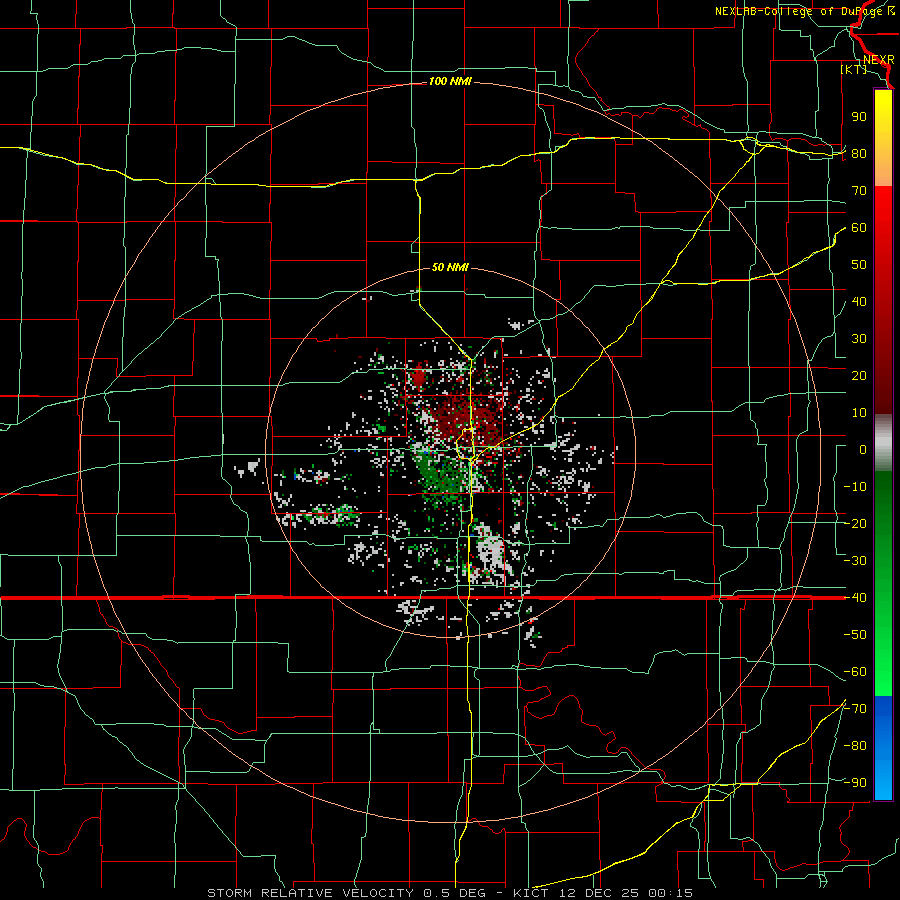Click the 80 value on the velocity scale

[x=859, y=154]
